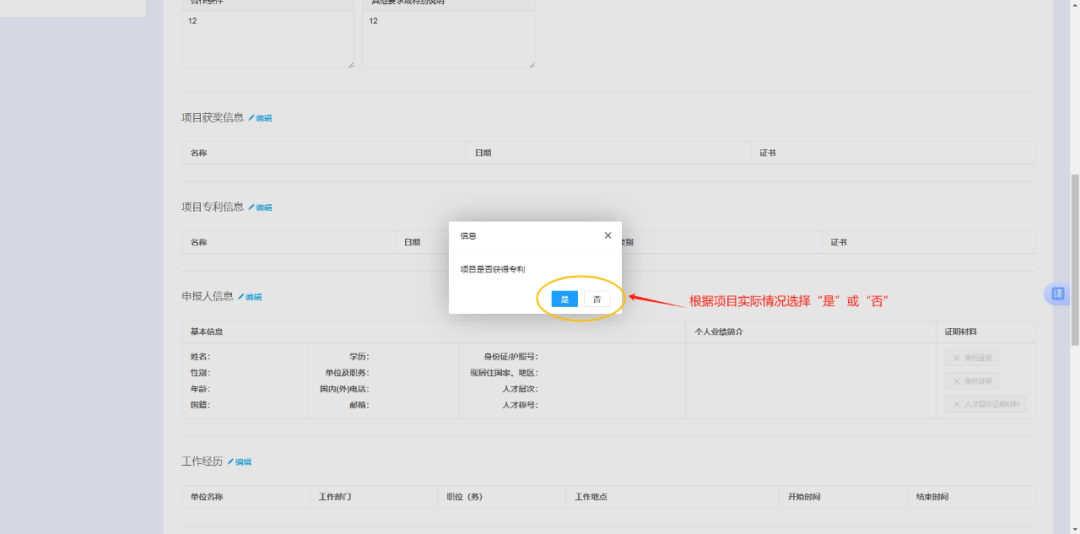Viewport: 1080px width, 534px height.
Task: Click the blue 译 translate floating icon
Action: pos(1058,294)
